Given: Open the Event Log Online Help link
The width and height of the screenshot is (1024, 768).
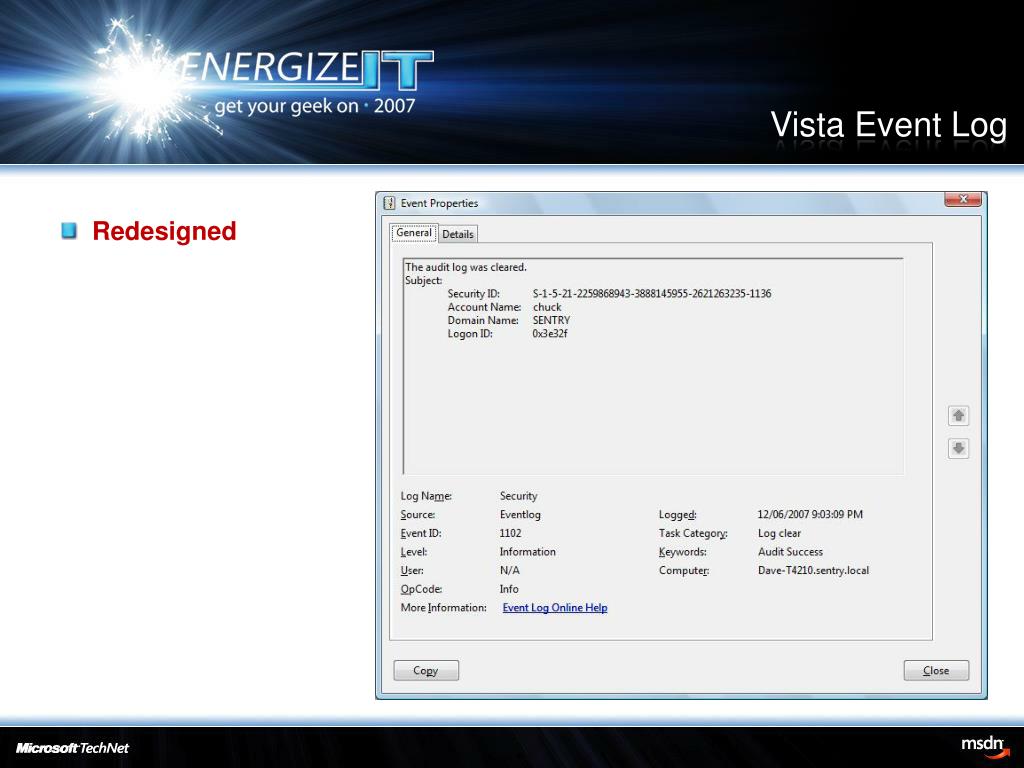Looking at the screenshot, I should [555, 607].
